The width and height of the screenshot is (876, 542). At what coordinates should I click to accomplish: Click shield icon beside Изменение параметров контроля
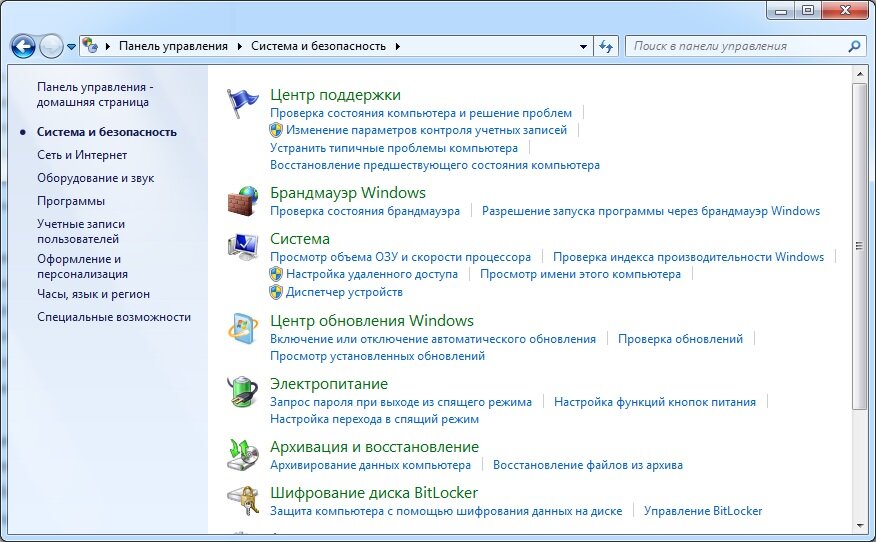[275, 130]
